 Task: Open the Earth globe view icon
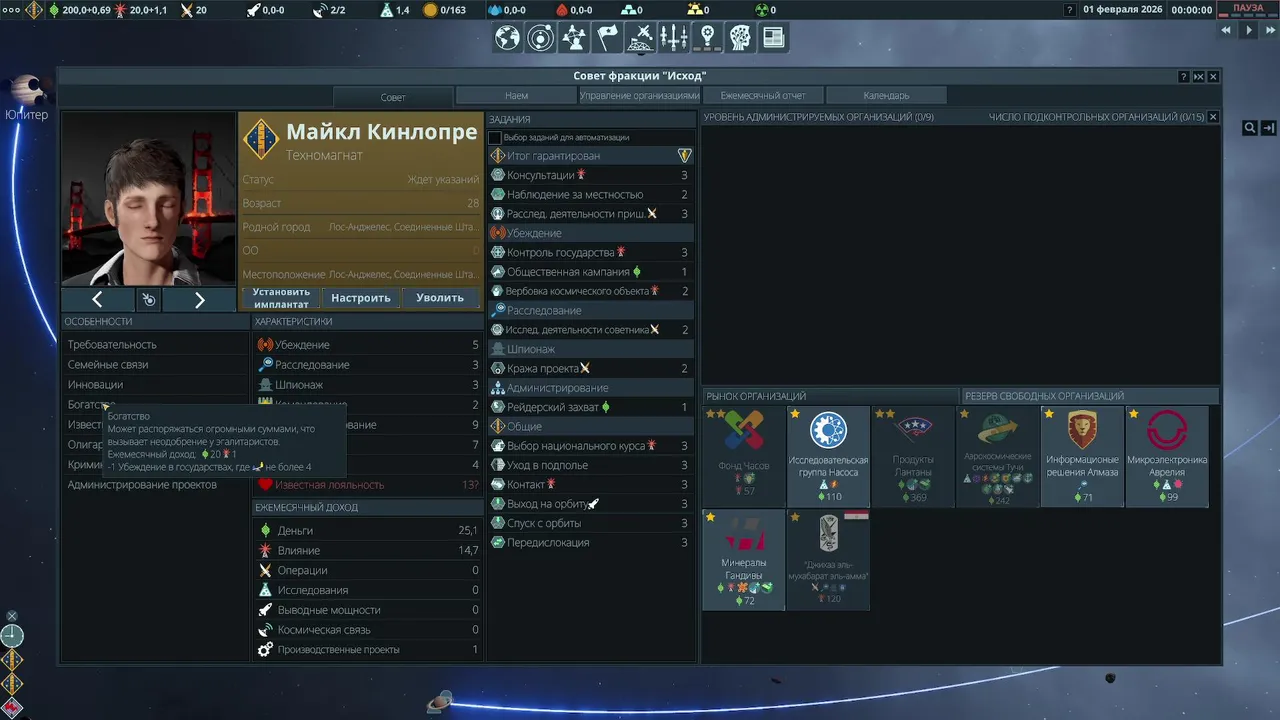point(508,38)
